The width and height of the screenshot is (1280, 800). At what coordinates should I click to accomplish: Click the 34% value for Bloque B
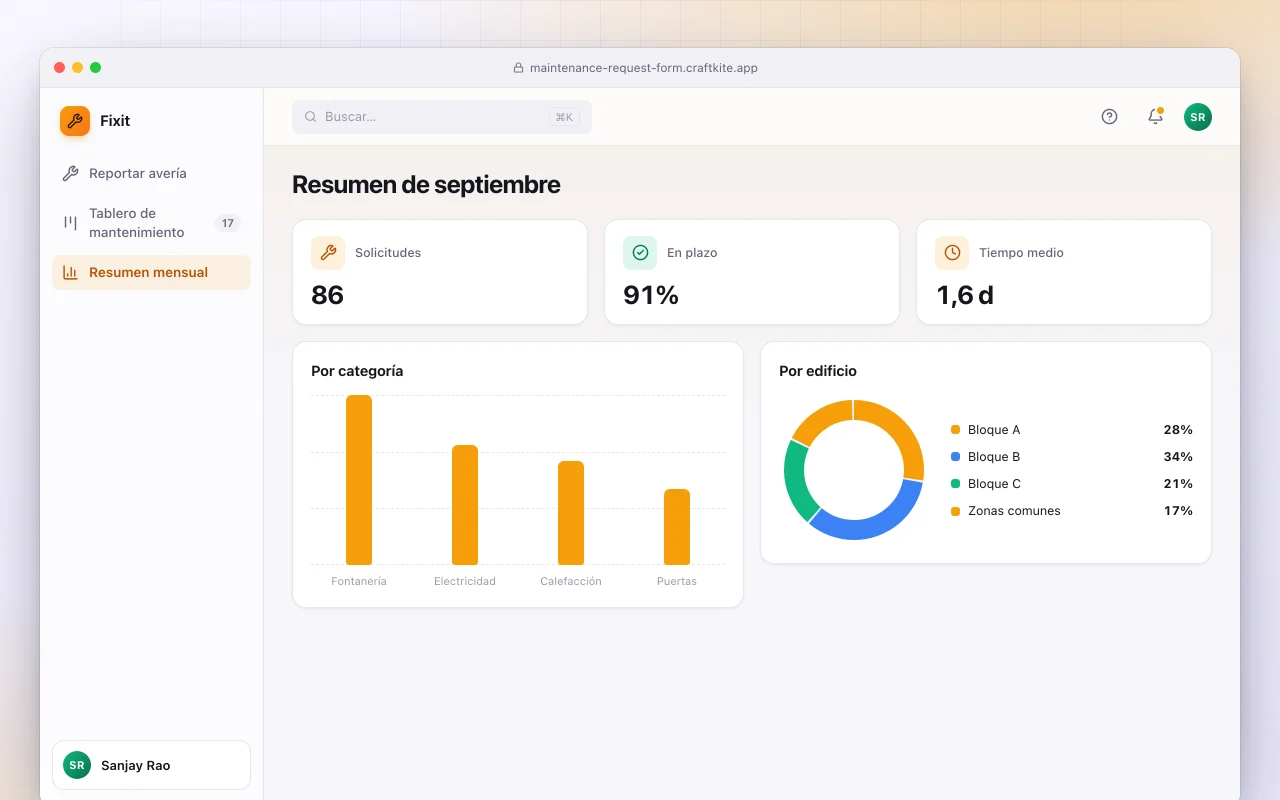1178,457
